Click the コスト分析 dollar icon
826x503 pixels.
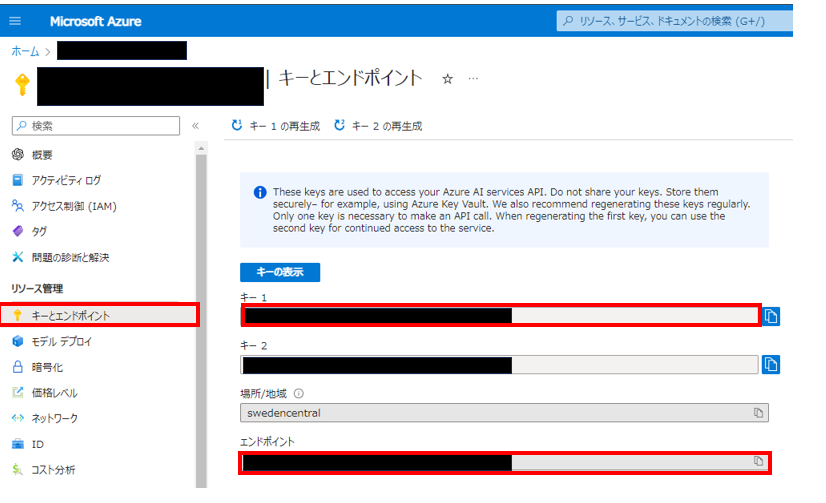17,469
